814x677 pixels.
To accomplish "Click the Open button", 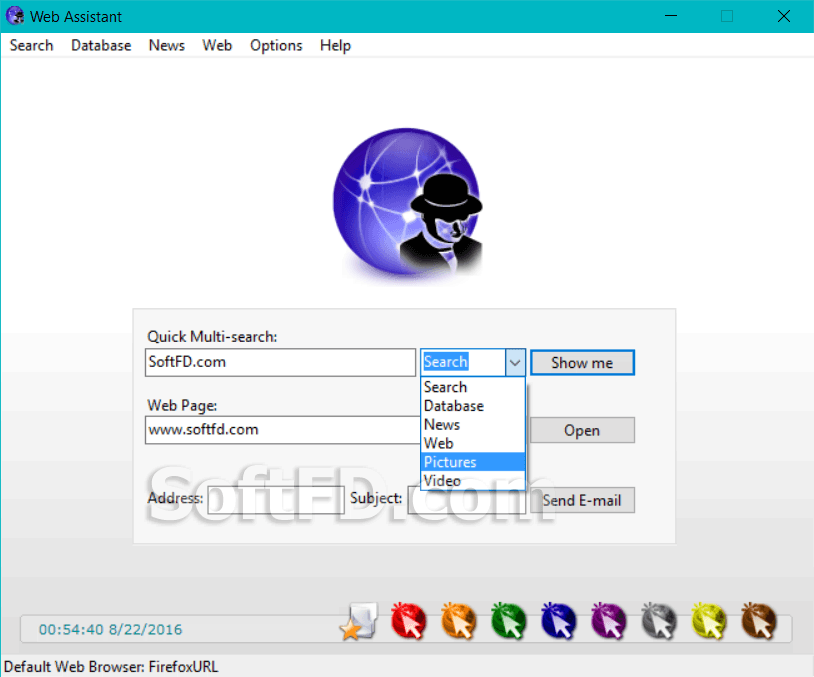I will point(582,430).
